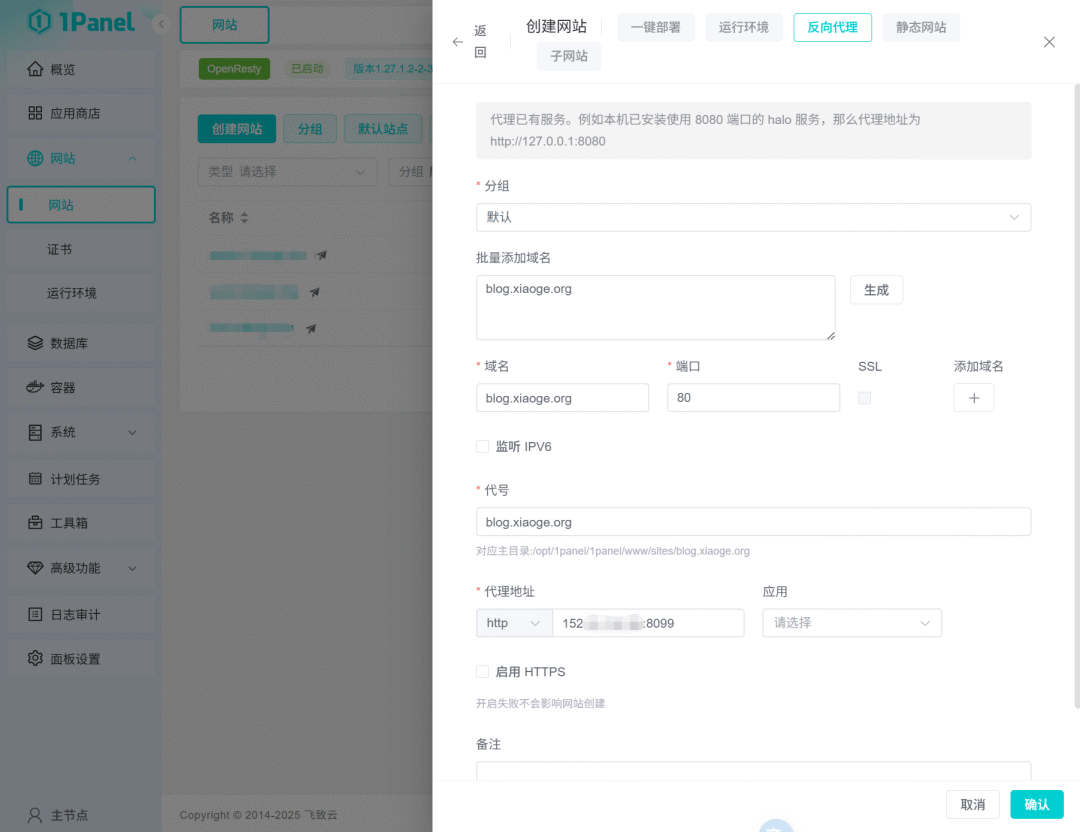Open the http protocol dropdown
Screen dimensions: 1080x832
tap(514, 623)
